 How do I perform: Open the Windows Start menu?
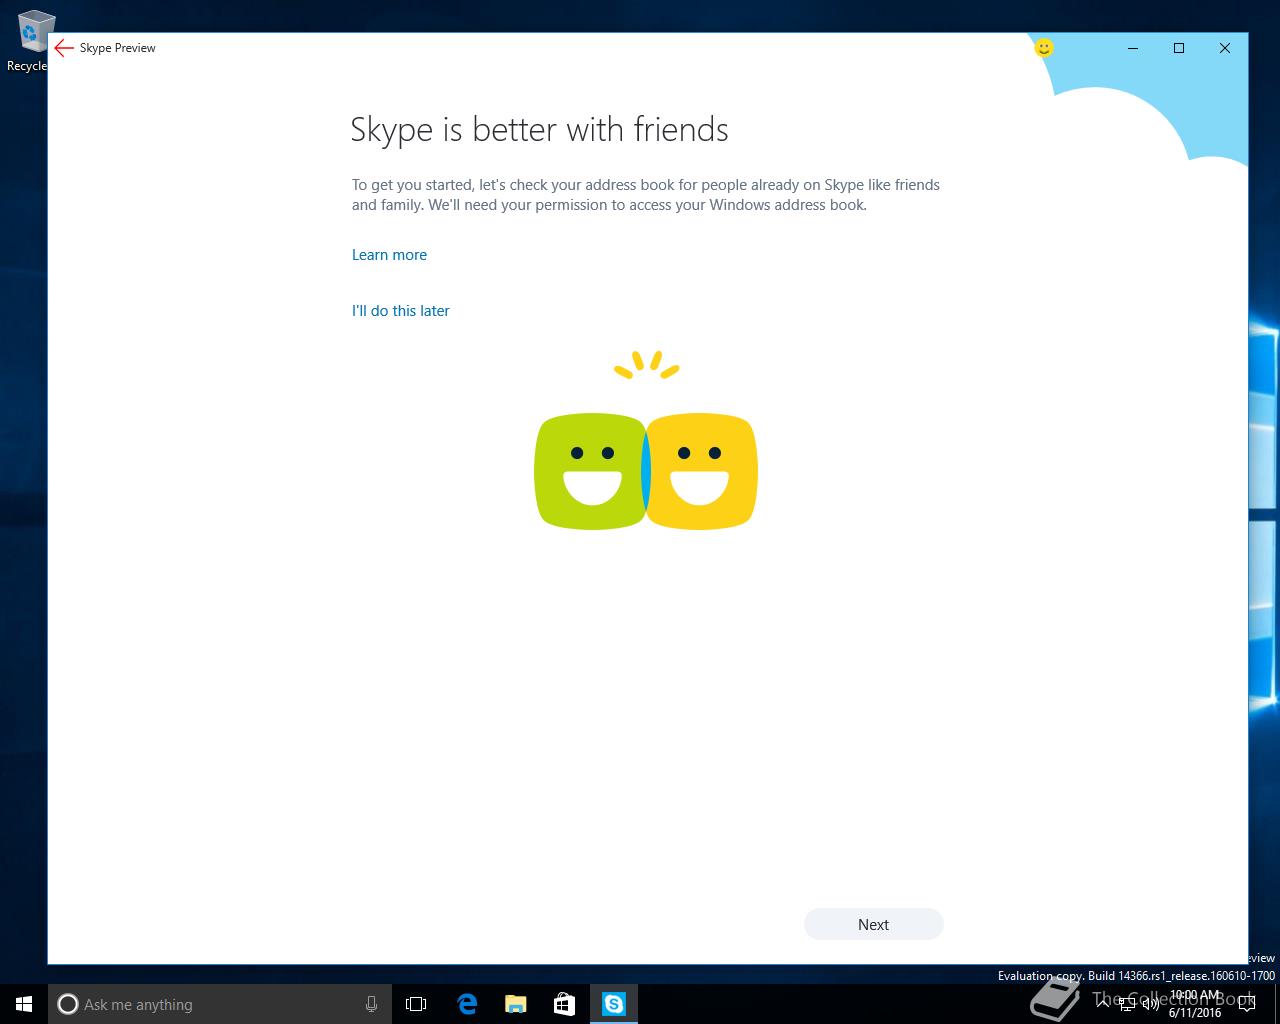pos(24,1004)
